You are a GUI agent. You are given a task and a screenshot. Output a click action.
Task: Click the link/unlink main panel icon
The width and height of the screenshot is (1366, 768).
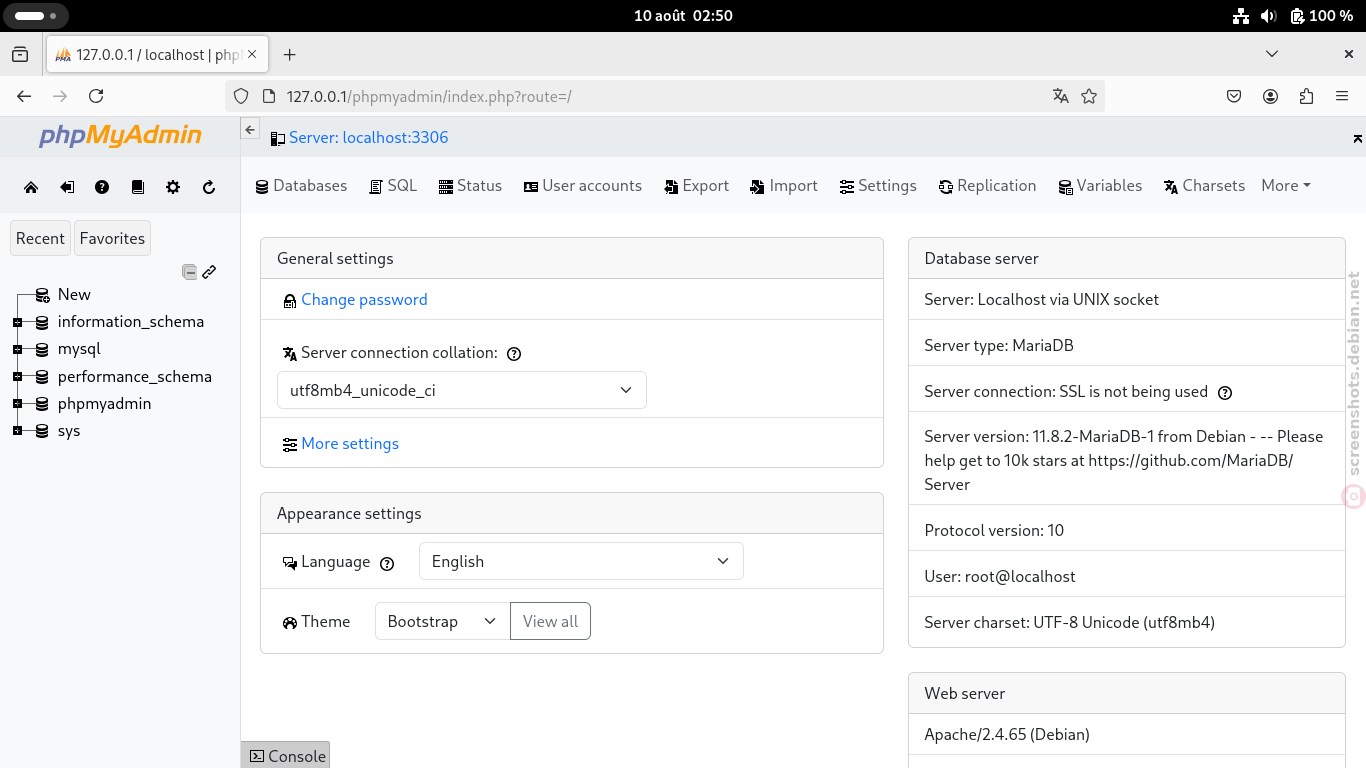(x=209, y=272)
